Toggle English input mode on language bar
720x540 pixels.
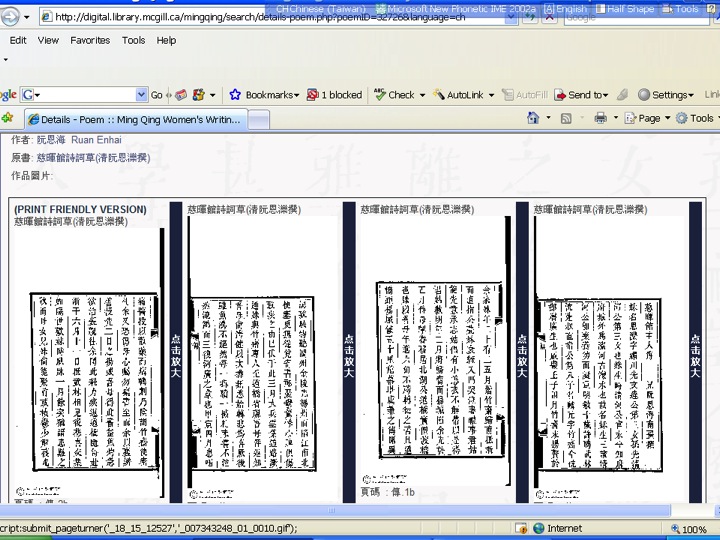tap(566, 8)
